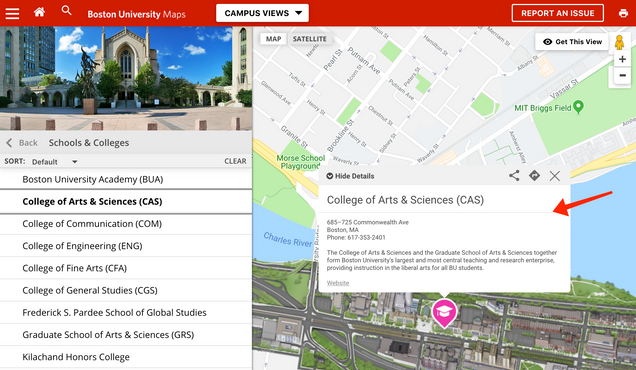Image resolution: width=636 pixels, height=370 pixels.
Task: Expand the Sort Default dropdown
Action: coord(54,161)
